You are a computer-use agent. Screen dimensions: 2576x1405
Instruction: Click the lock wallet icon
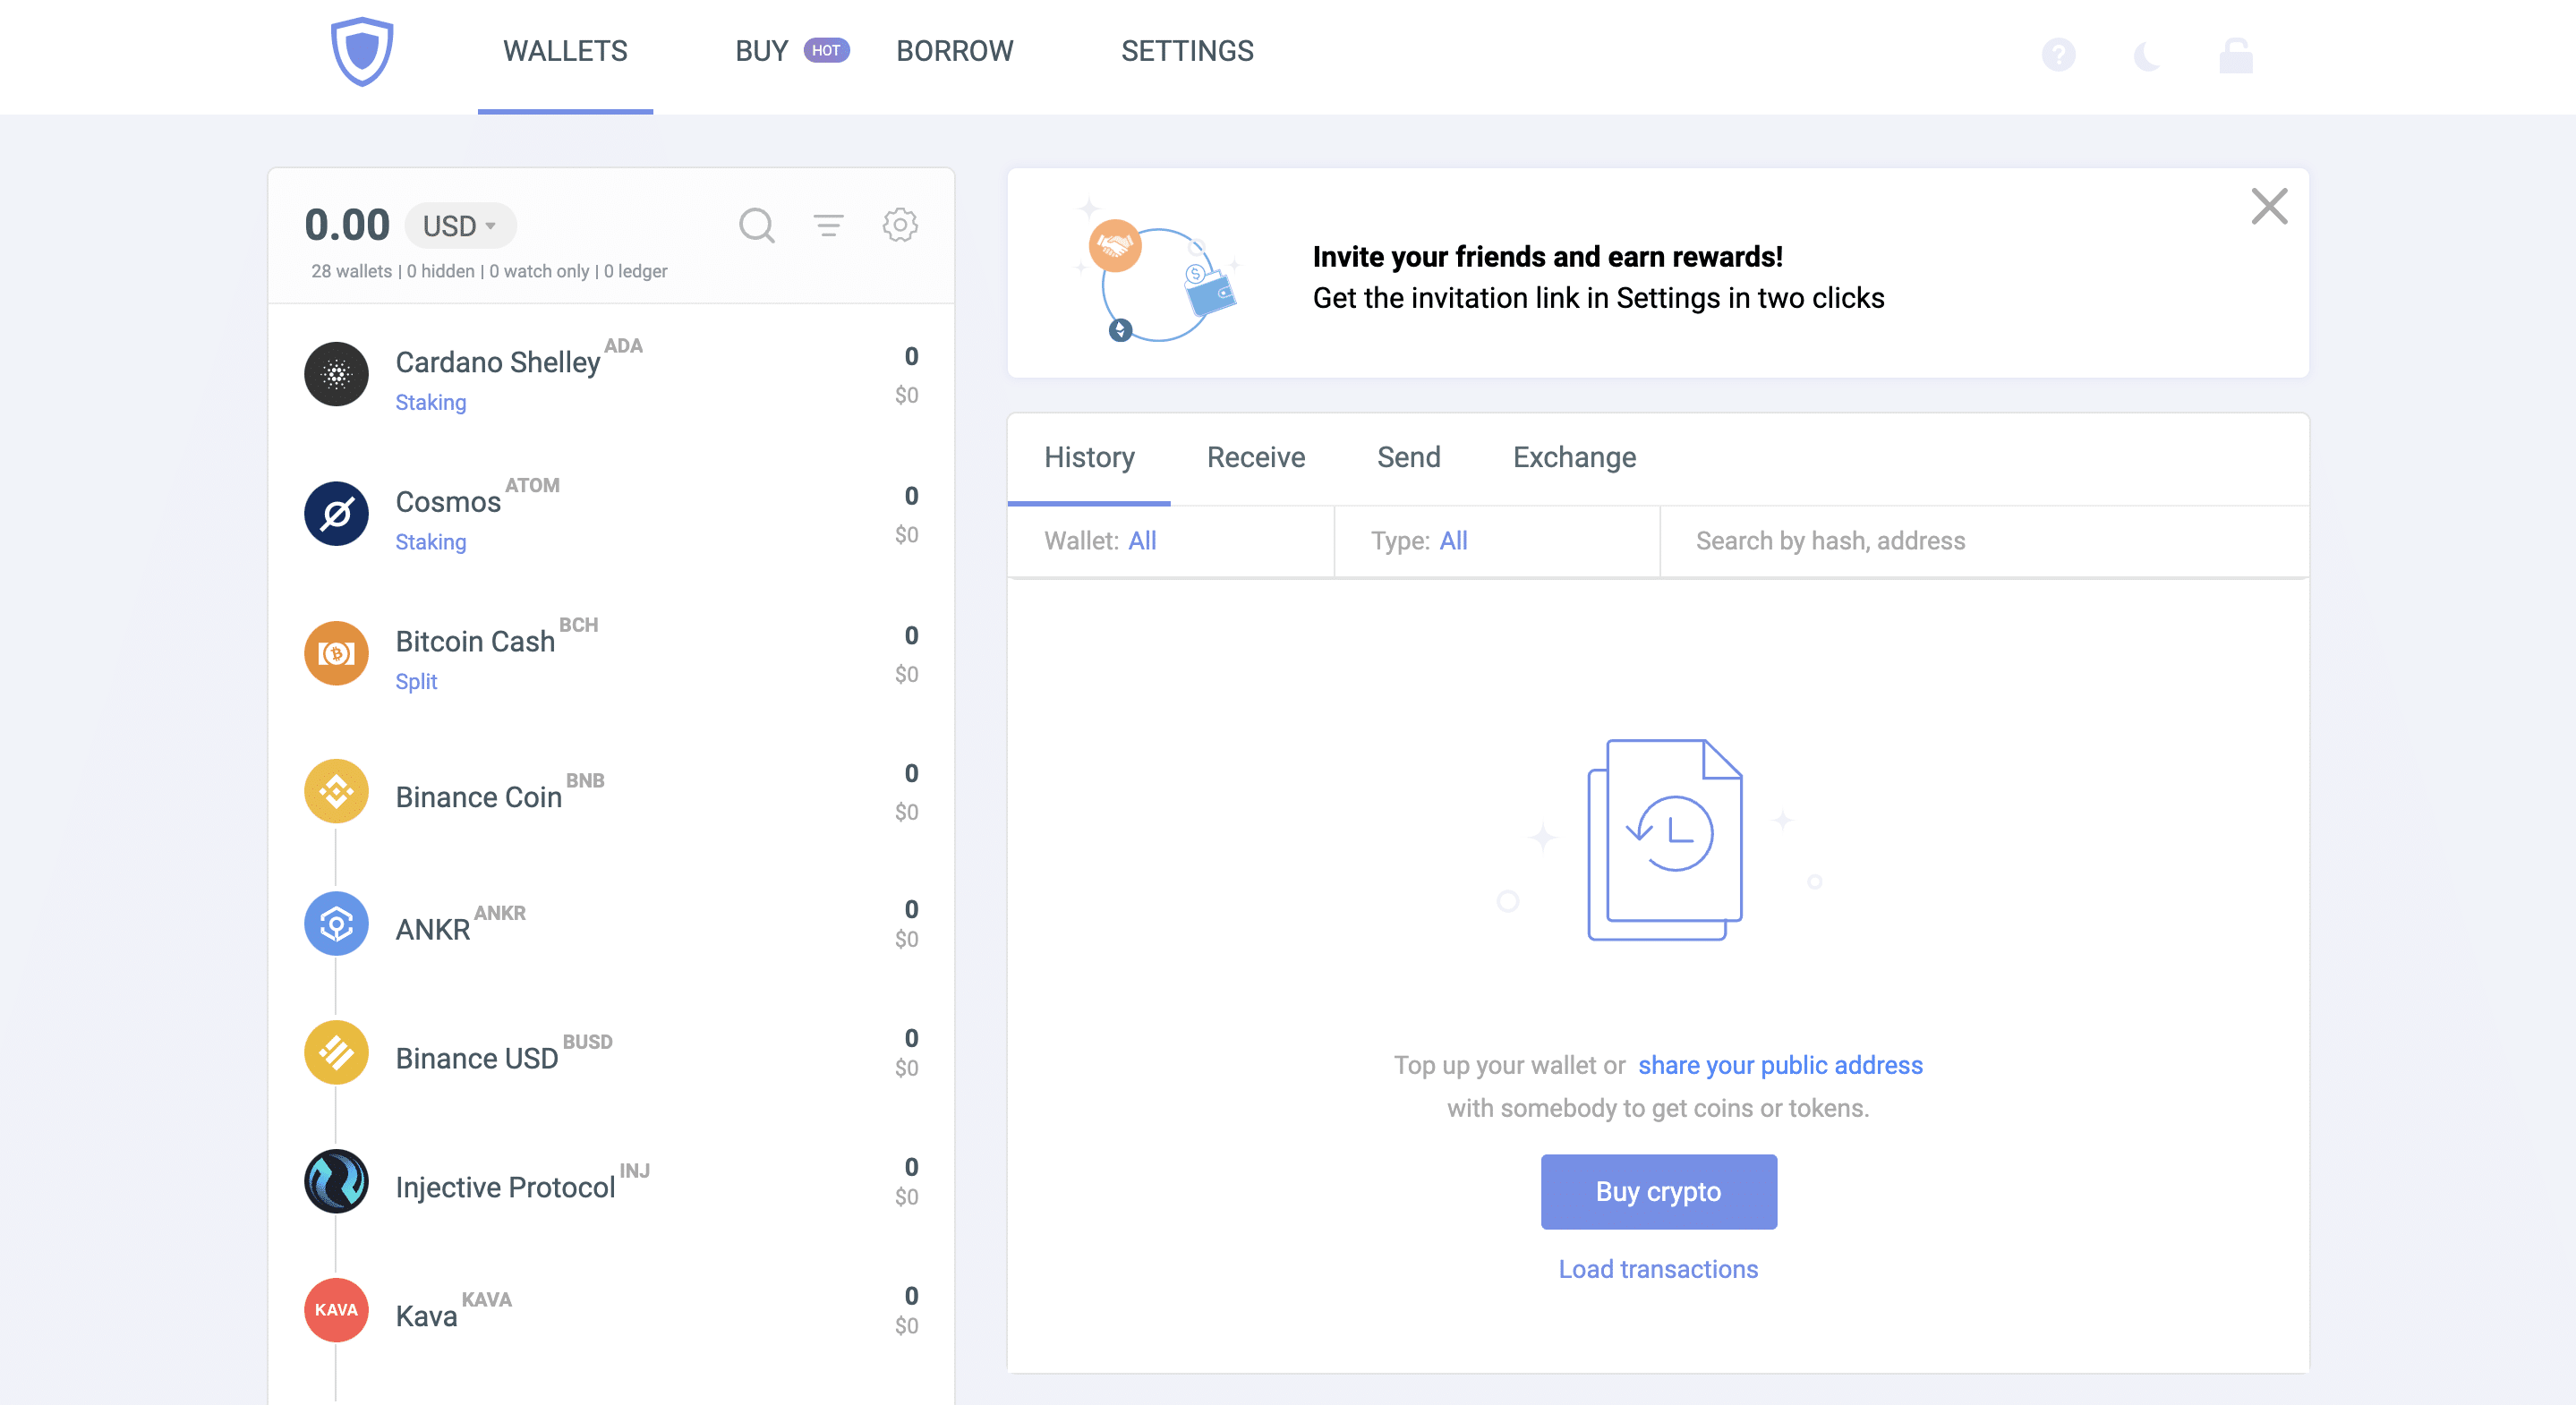pyautogui.click(x=2236, y=55)
